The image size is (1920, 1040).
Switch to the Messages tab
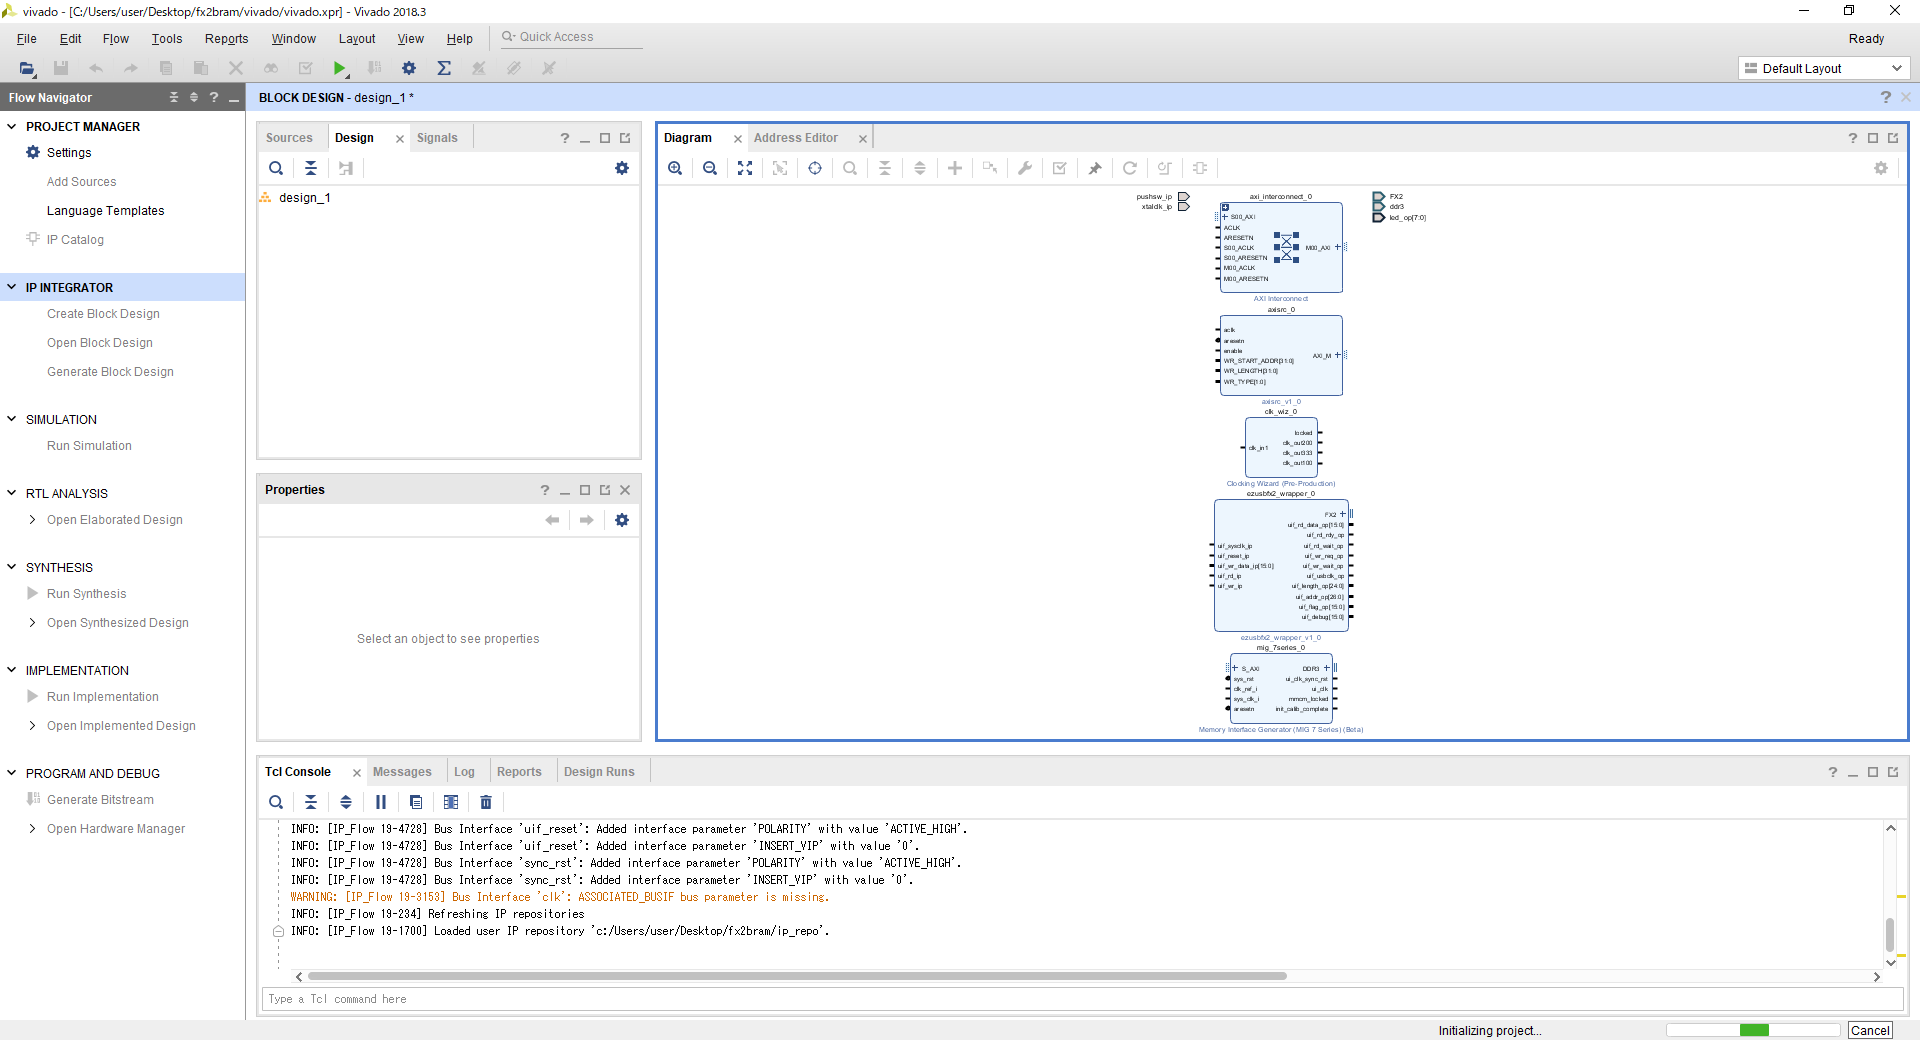click(402, 772)
